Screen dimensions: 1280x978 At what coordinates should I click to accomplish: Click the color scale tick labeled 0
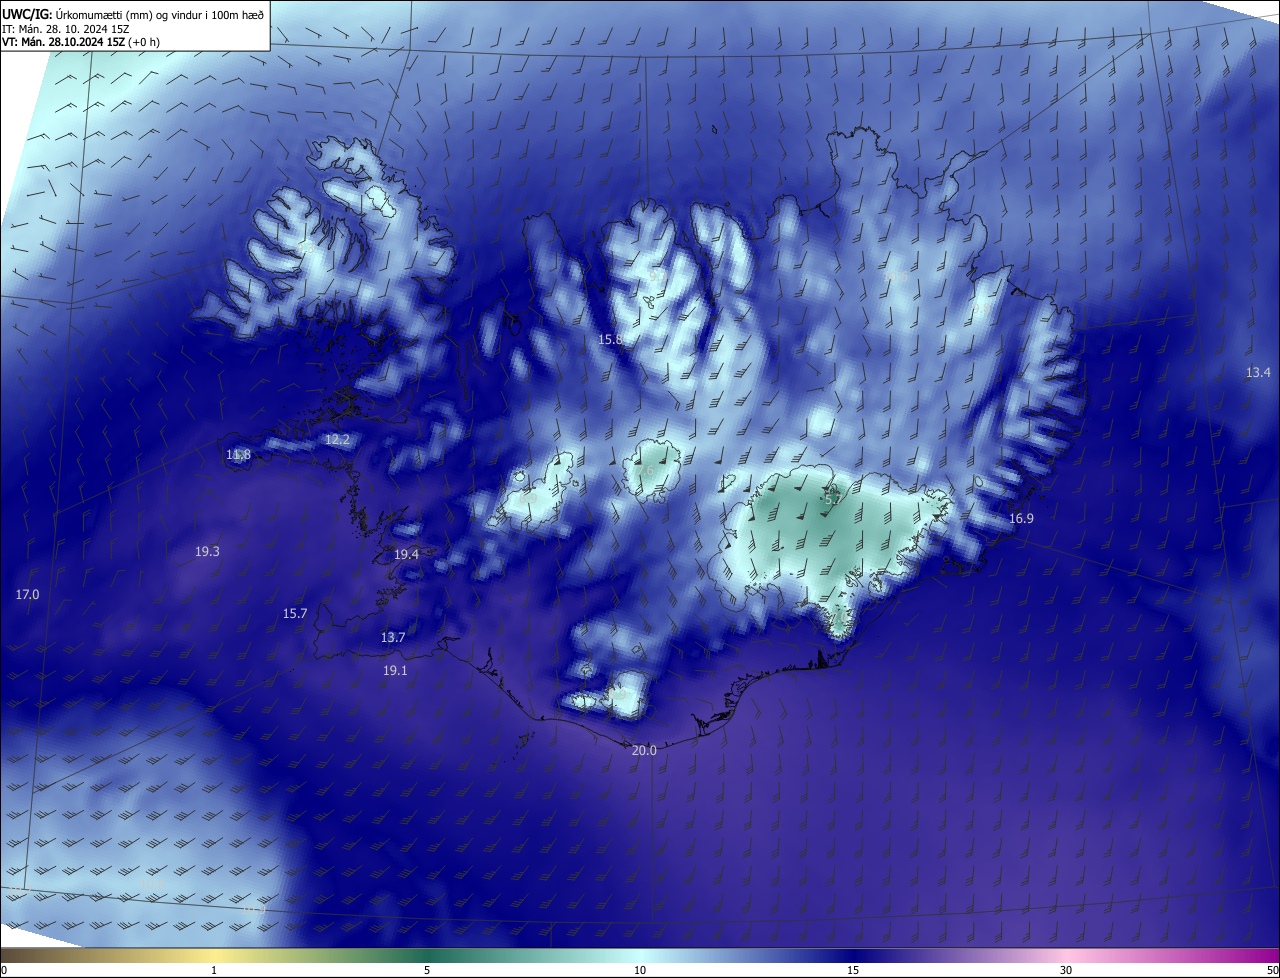4,970
